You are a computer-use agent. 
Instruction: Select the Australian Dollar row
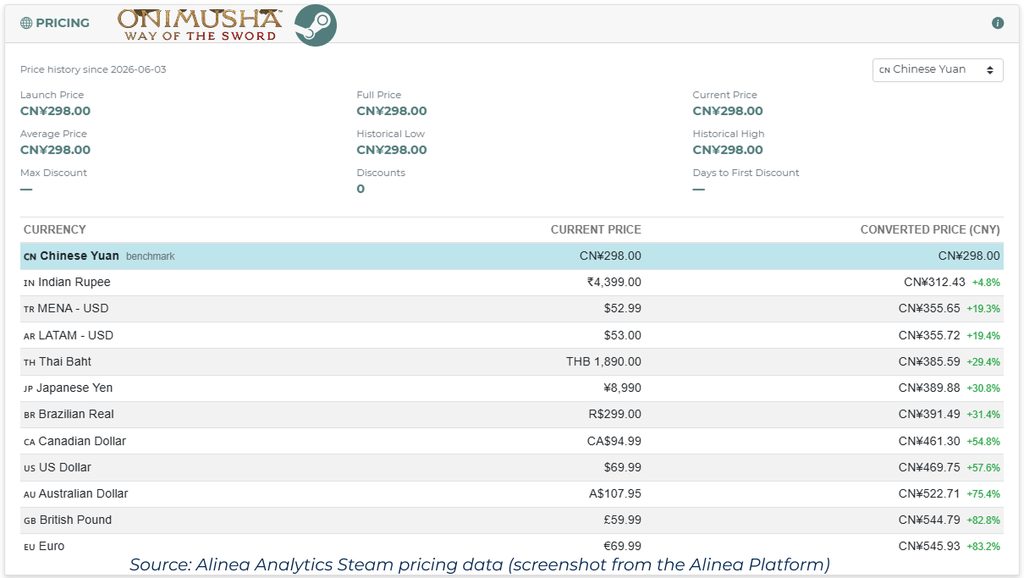tap(511, 494)
